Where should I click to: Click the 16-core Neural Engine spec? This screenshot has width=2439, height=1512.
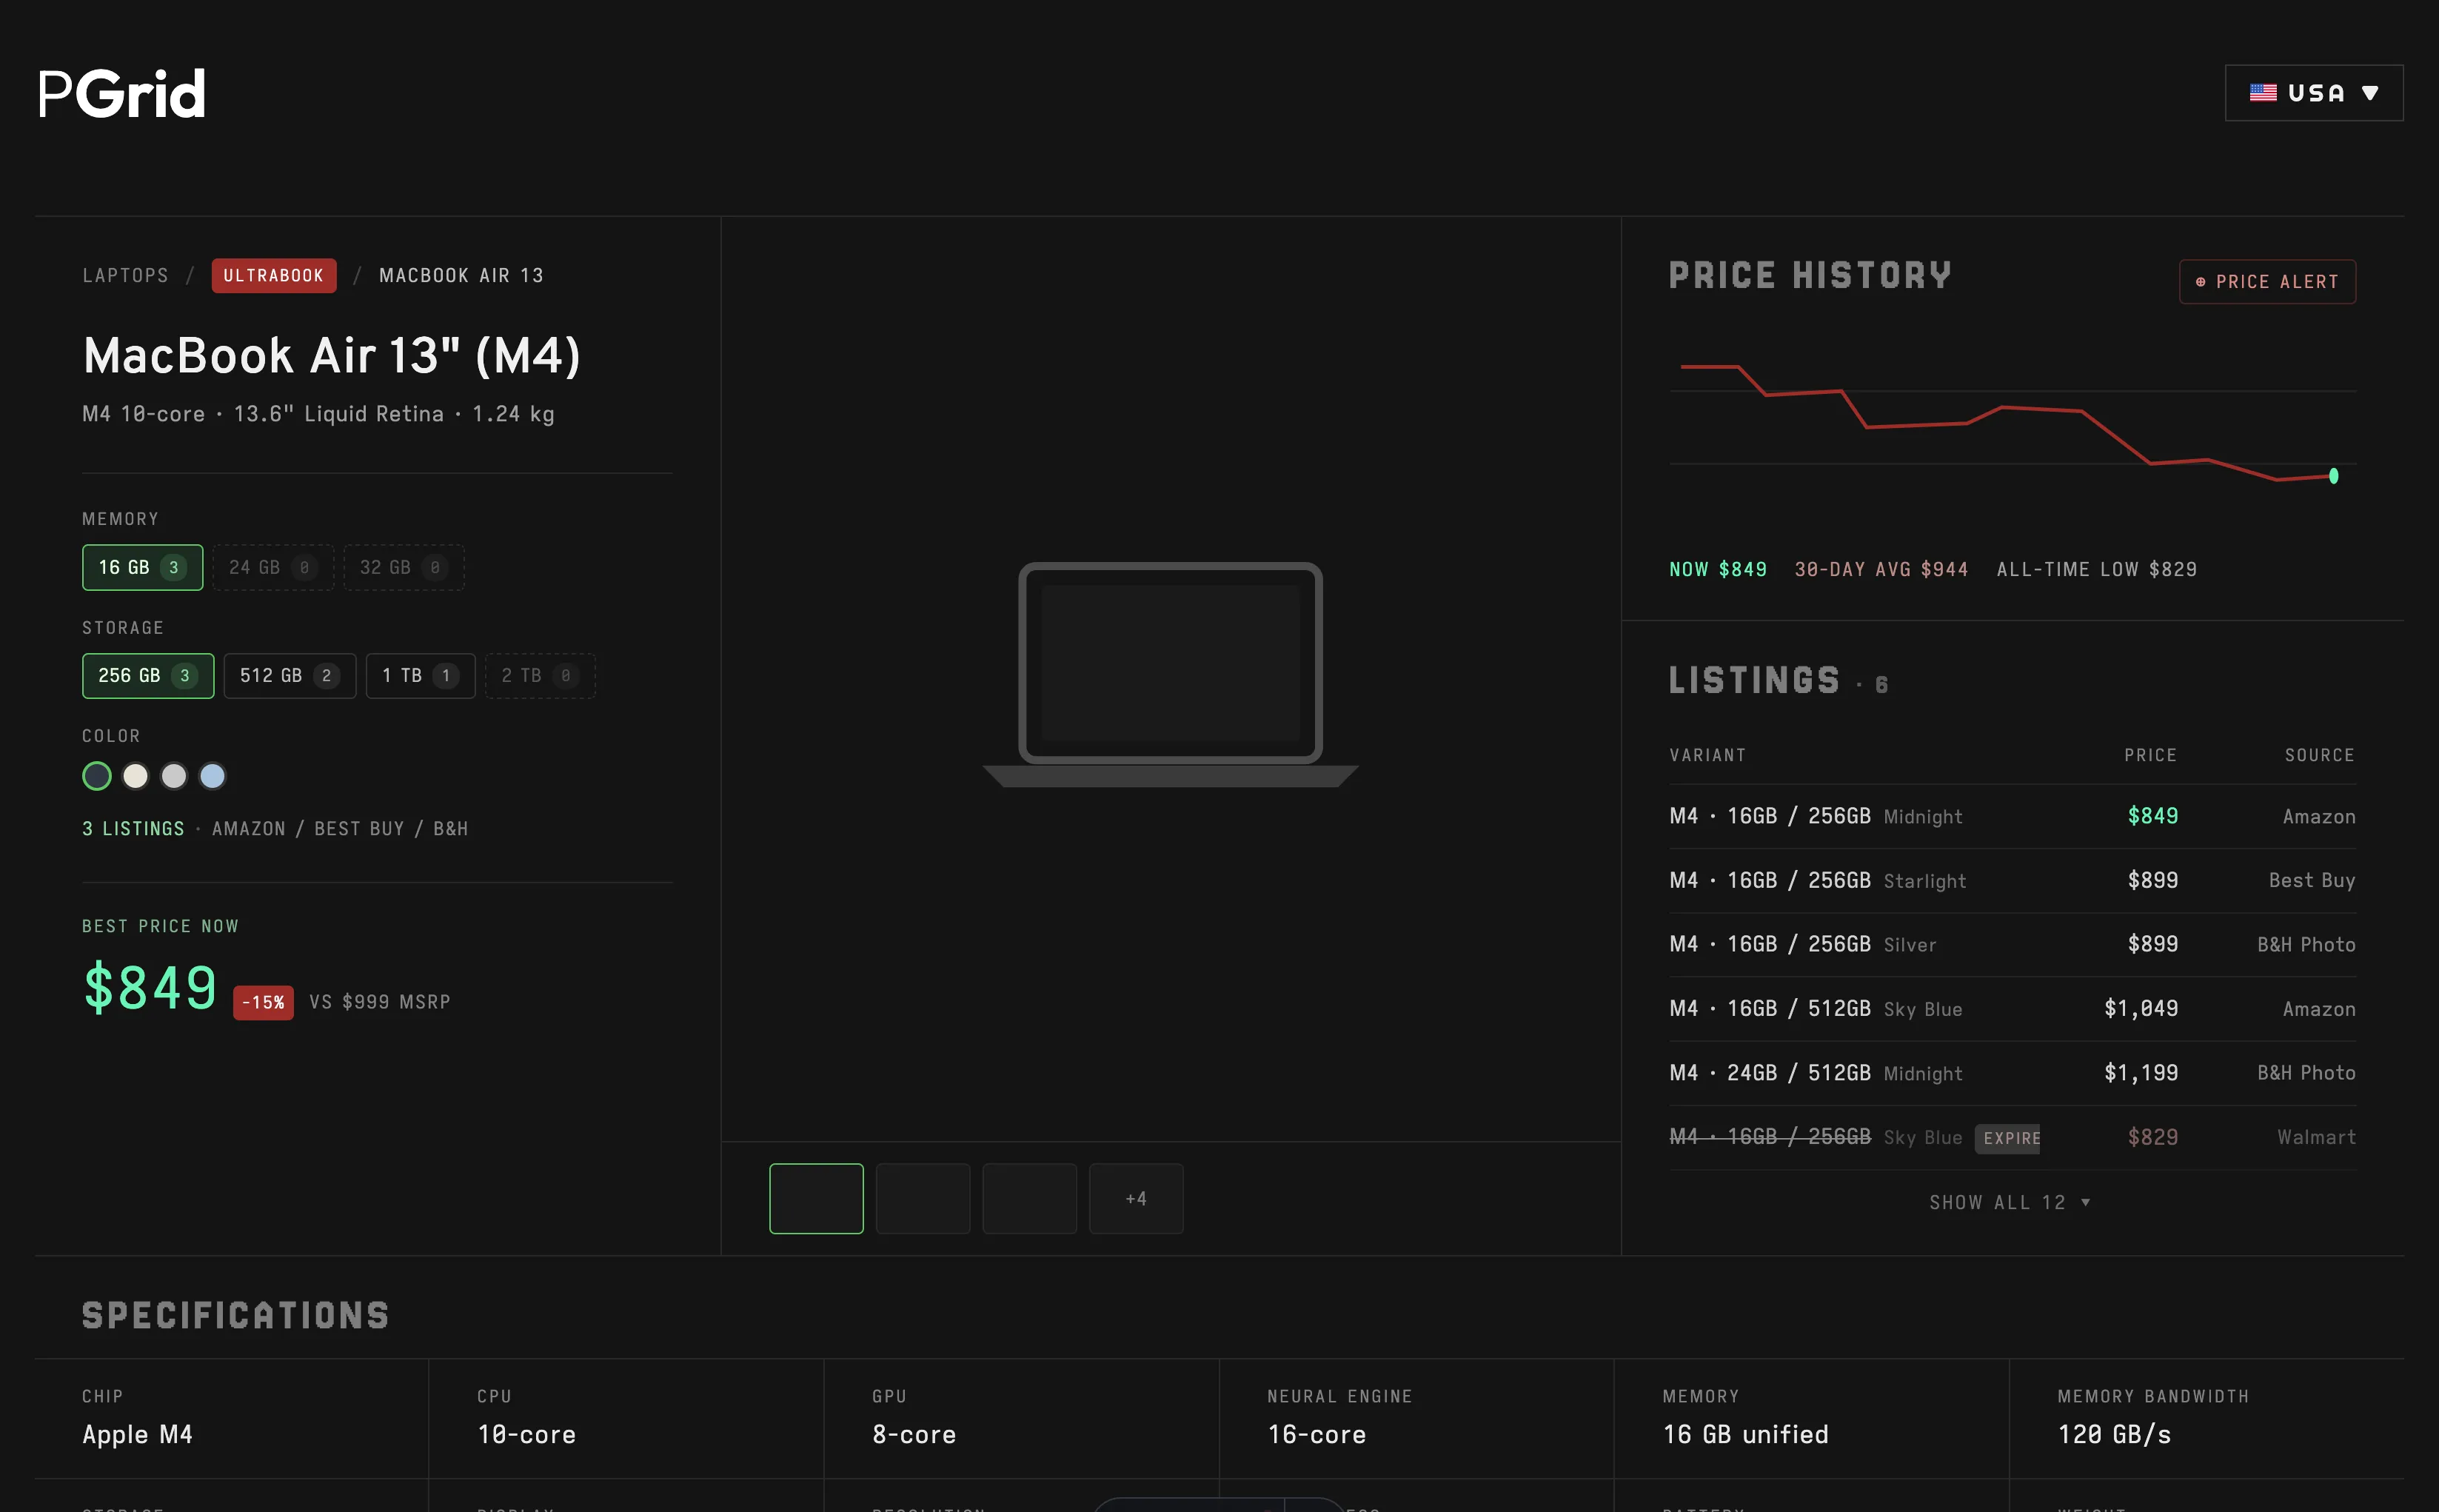(1316, 1435)
